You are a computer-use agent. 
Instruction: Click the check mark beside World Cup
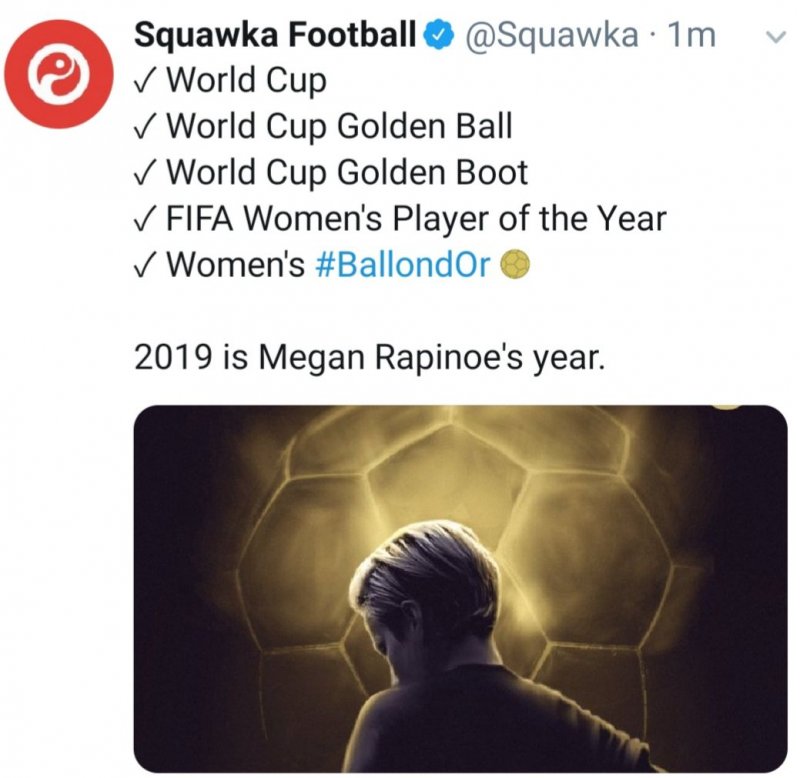click(145, 81)
